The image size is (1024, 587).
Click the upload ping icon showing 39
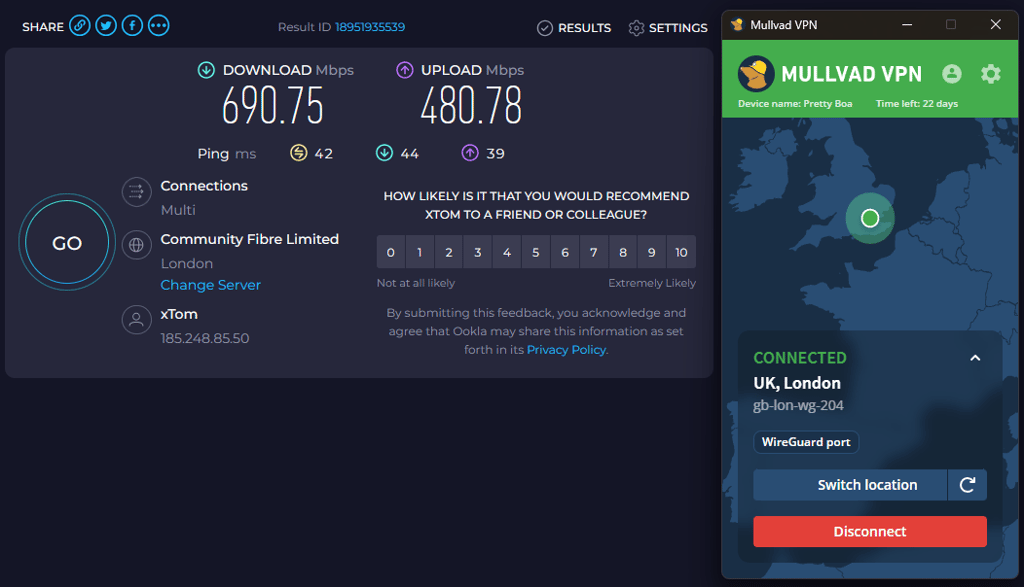coord(470,153)
